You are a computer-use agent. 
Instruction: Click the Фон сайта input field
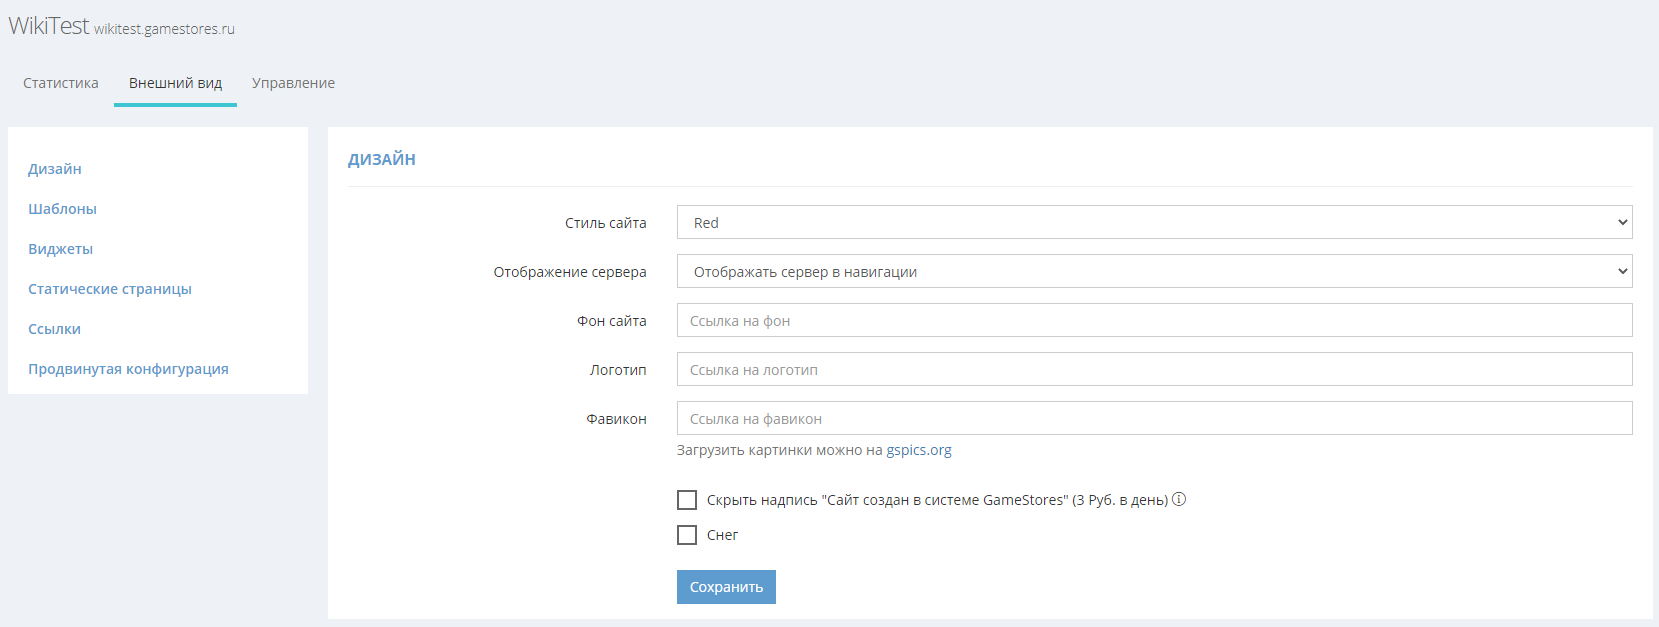pyautogui.click(x=1154, y=320)
